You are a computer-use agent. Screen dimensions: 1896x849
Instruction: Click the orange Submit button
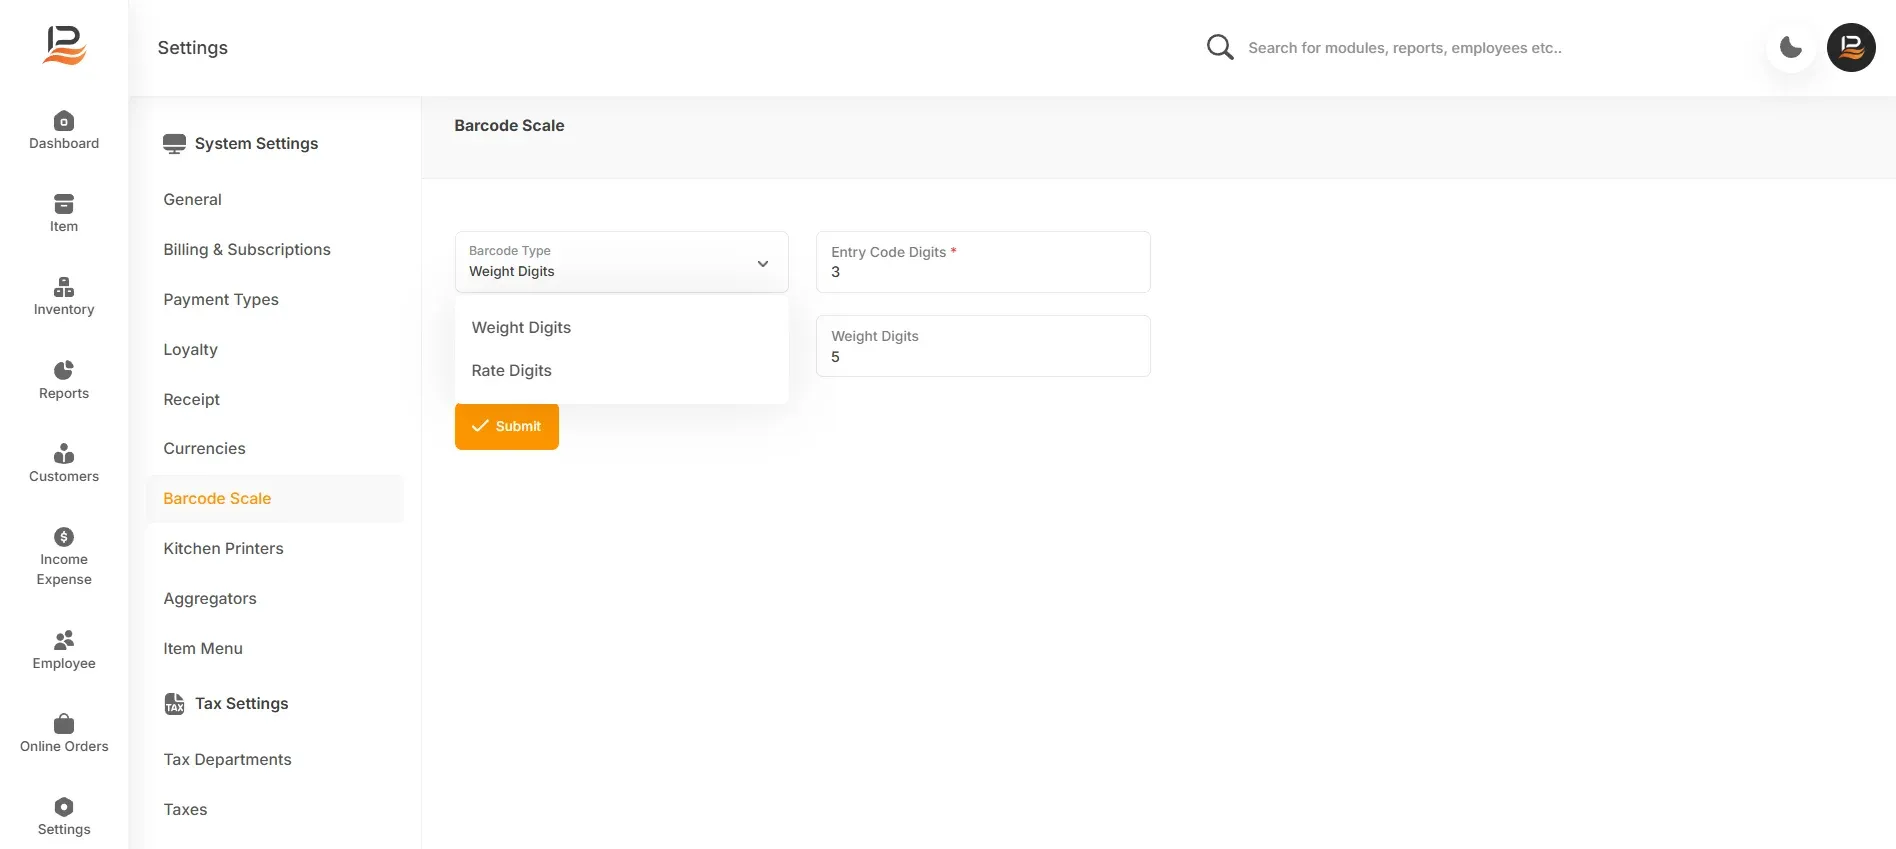(507, 426)
